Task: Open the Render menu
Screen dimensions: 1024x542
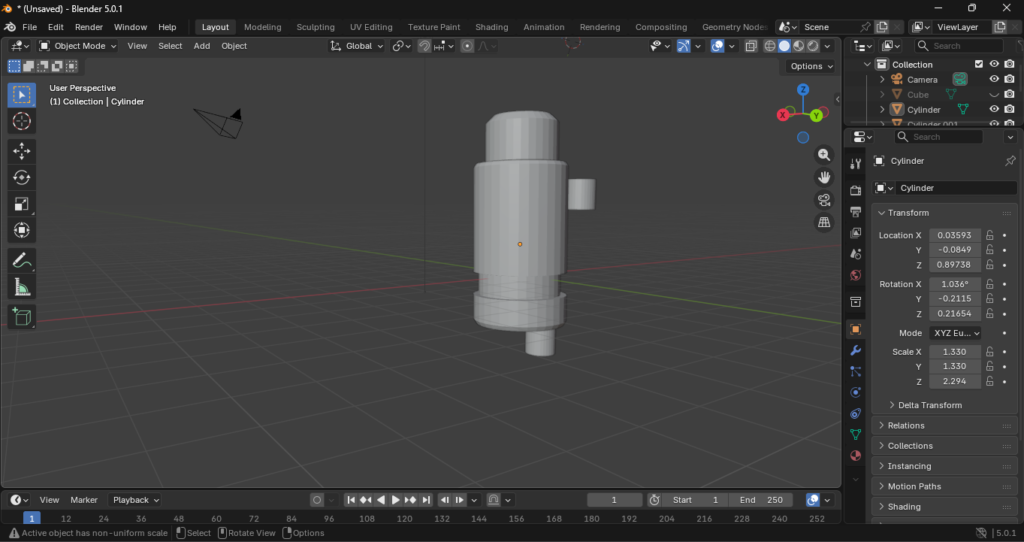Action: pyautogui.click(x=89, y=27)
